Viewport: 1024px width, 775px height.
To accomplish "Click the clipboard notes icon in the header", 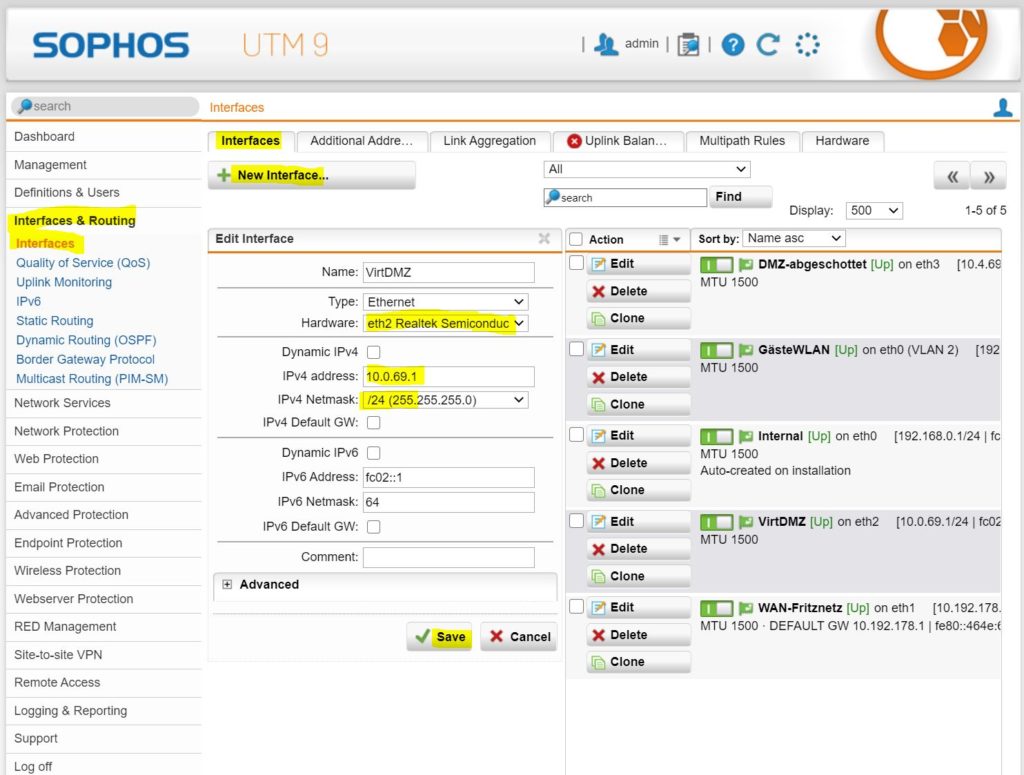I will coord(689,43).
